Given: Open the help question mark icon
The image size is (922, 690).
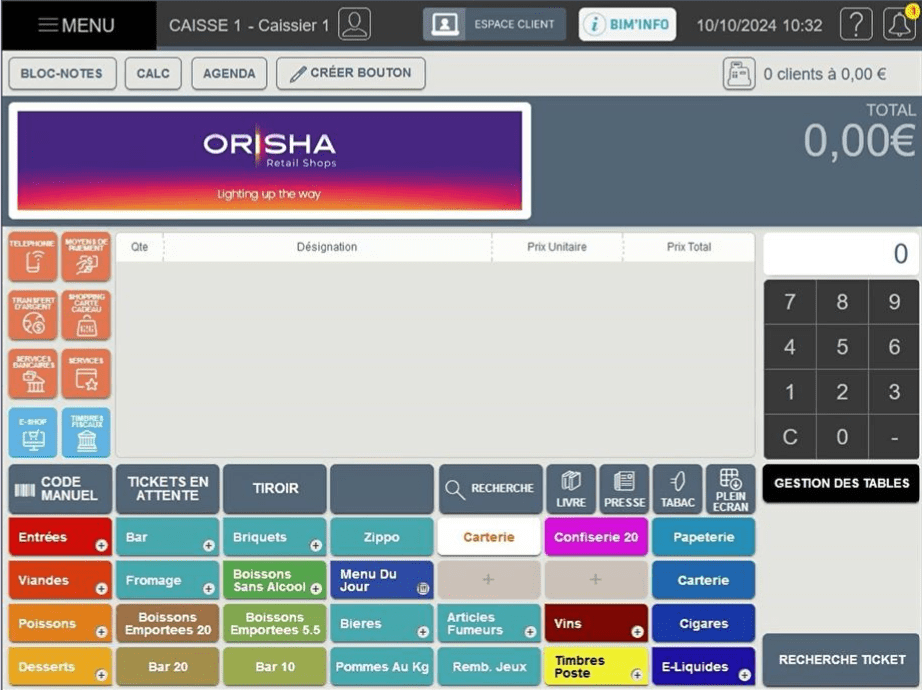Looking at the screenshot, I should tap(856, 24).
